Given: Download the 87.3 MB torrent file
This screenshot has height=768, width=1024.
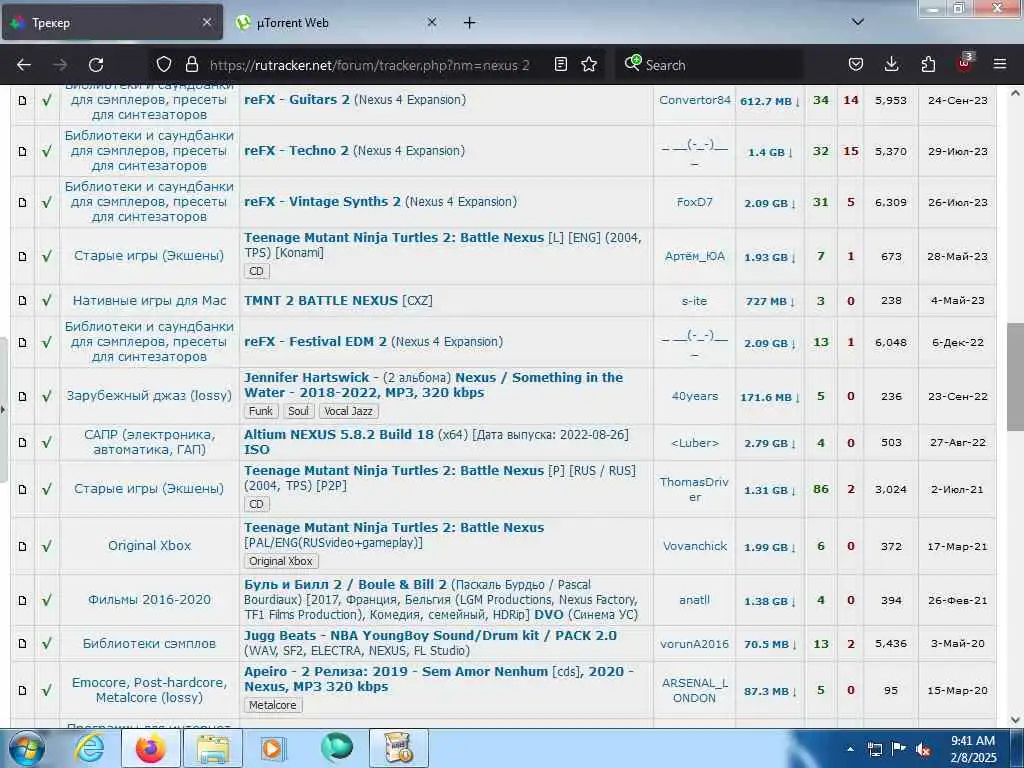Looking at the screenshot, I should 770,691.
